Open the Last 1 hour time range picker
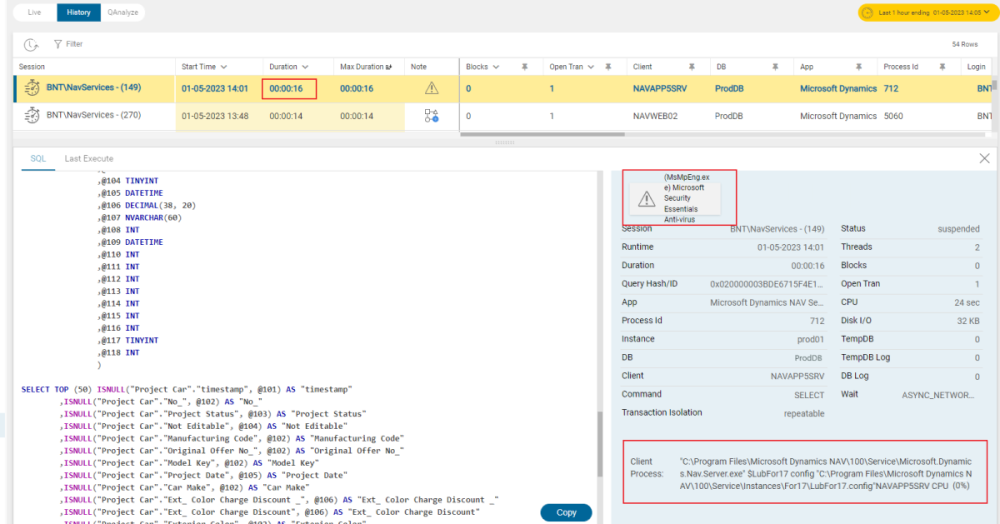The image size is (1000, 524). pyautogui.click(x=927, y=12)
